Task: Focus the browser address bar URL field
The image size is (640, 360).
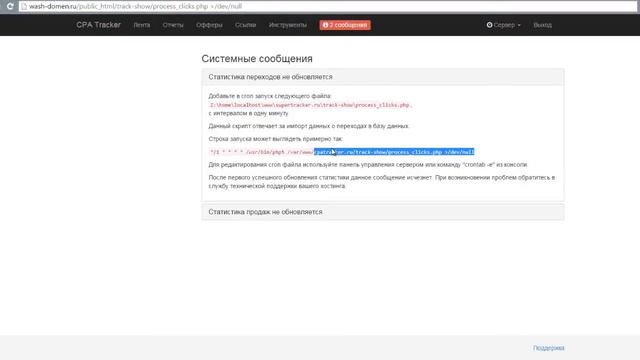Action: pyautogui.click(x=328, y=7)
